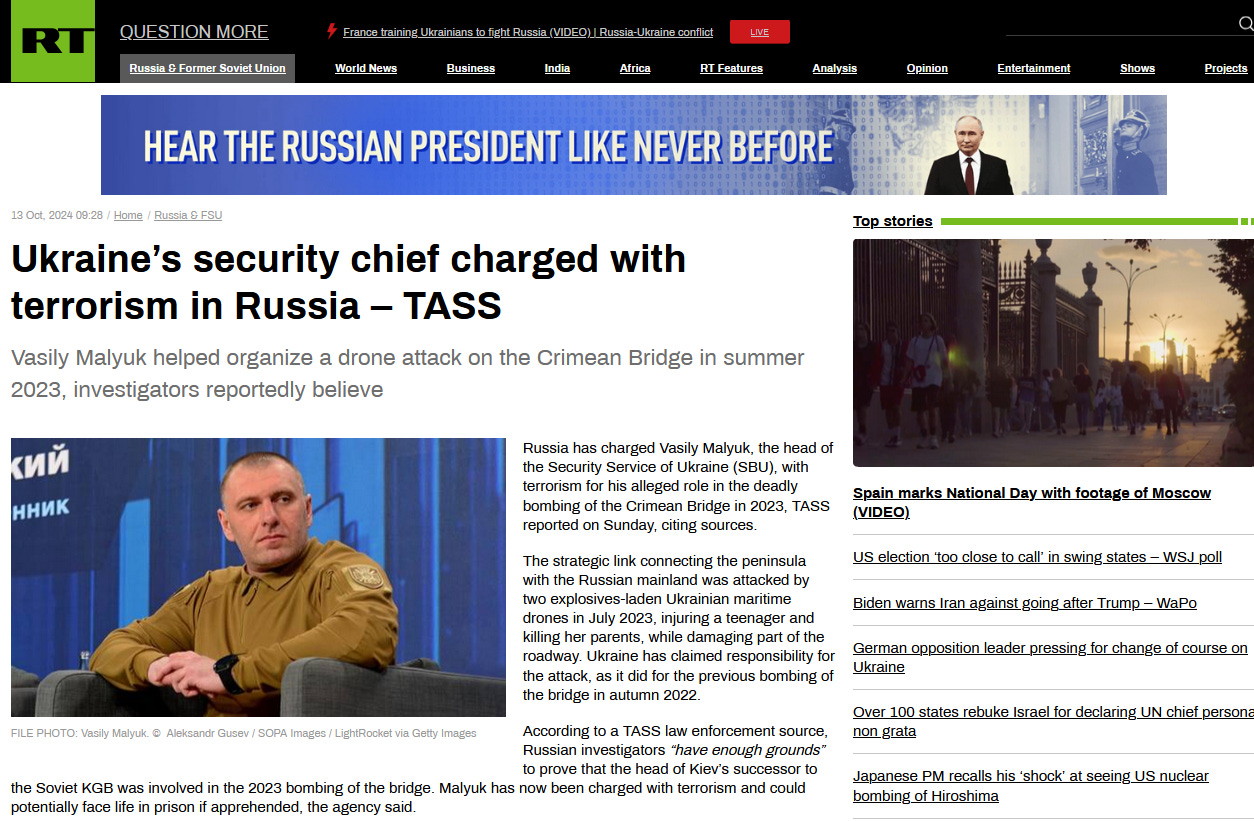Open the US election WSJ poll story
The image size is (1254, 821).
coord(1037,557)
